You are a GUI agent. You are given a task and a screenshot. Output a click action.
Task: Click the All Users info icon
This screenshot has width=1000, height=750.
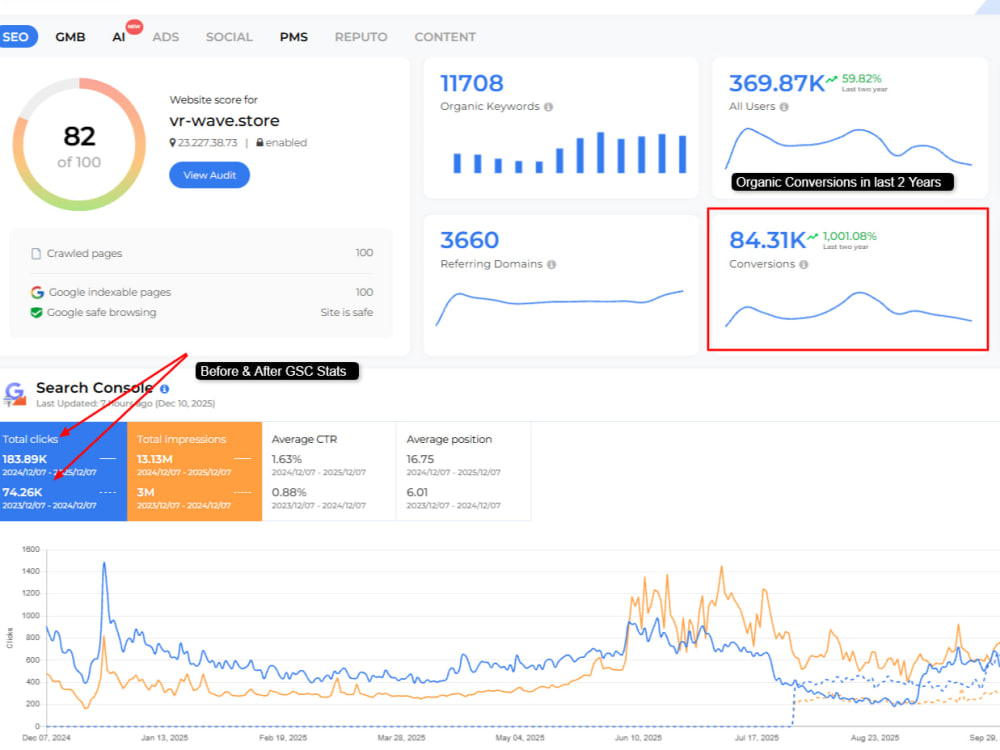tap(784, 107)
